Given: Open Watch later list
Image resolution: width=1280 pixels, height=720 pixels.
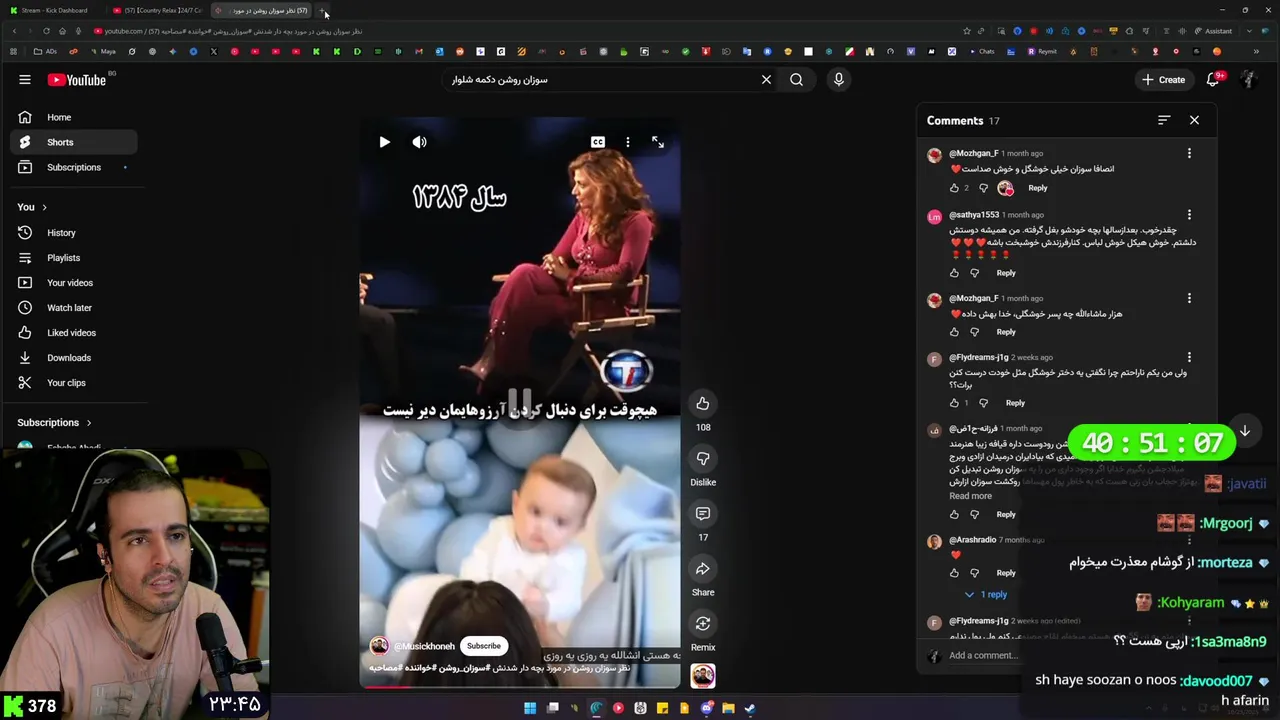Looking at the screenshot, I should coord(73,308).
